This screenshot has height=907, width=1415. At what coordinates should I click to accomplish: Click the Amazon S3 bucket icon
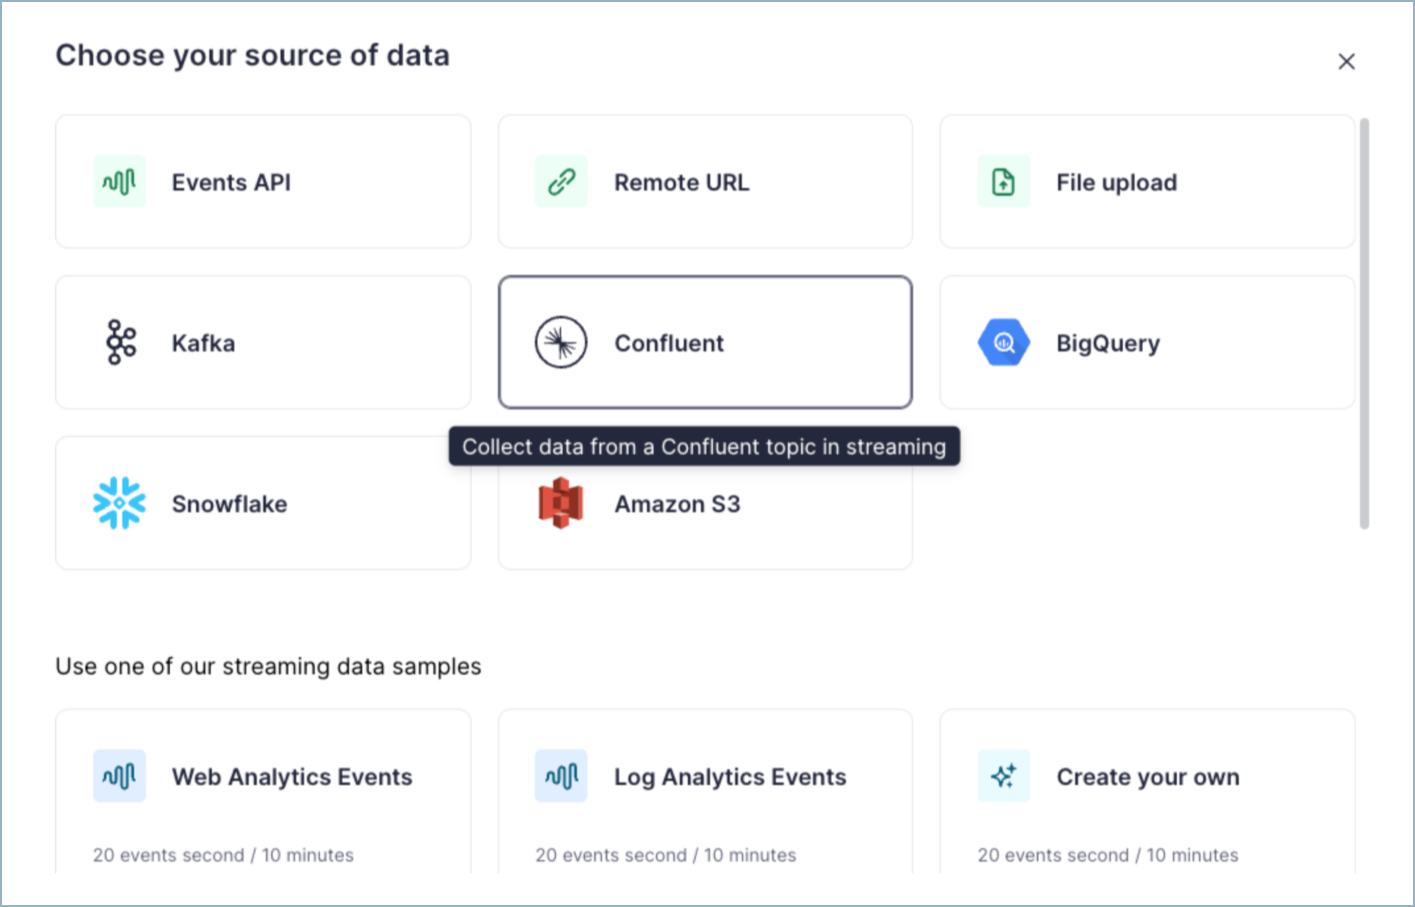(561, 503)
